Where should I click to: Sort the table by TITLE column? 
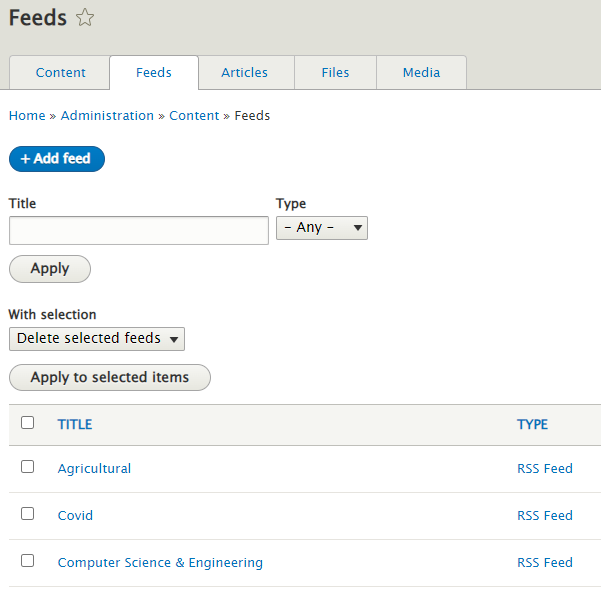click(75, 425)
